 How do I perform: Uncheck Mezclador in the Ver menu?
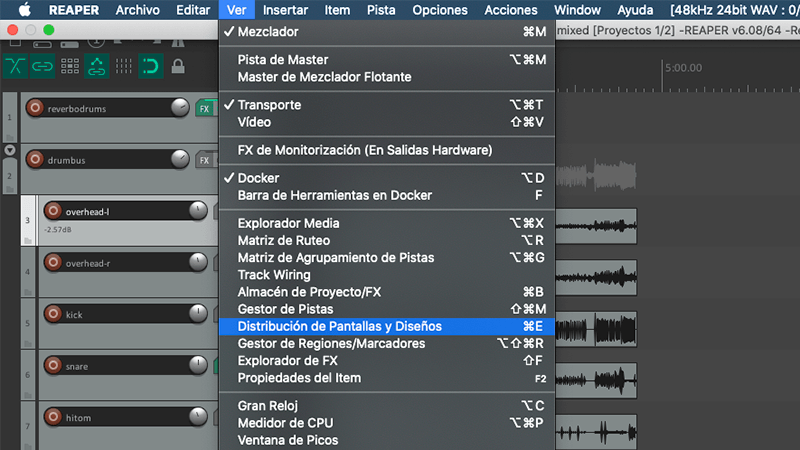(266, 32)
